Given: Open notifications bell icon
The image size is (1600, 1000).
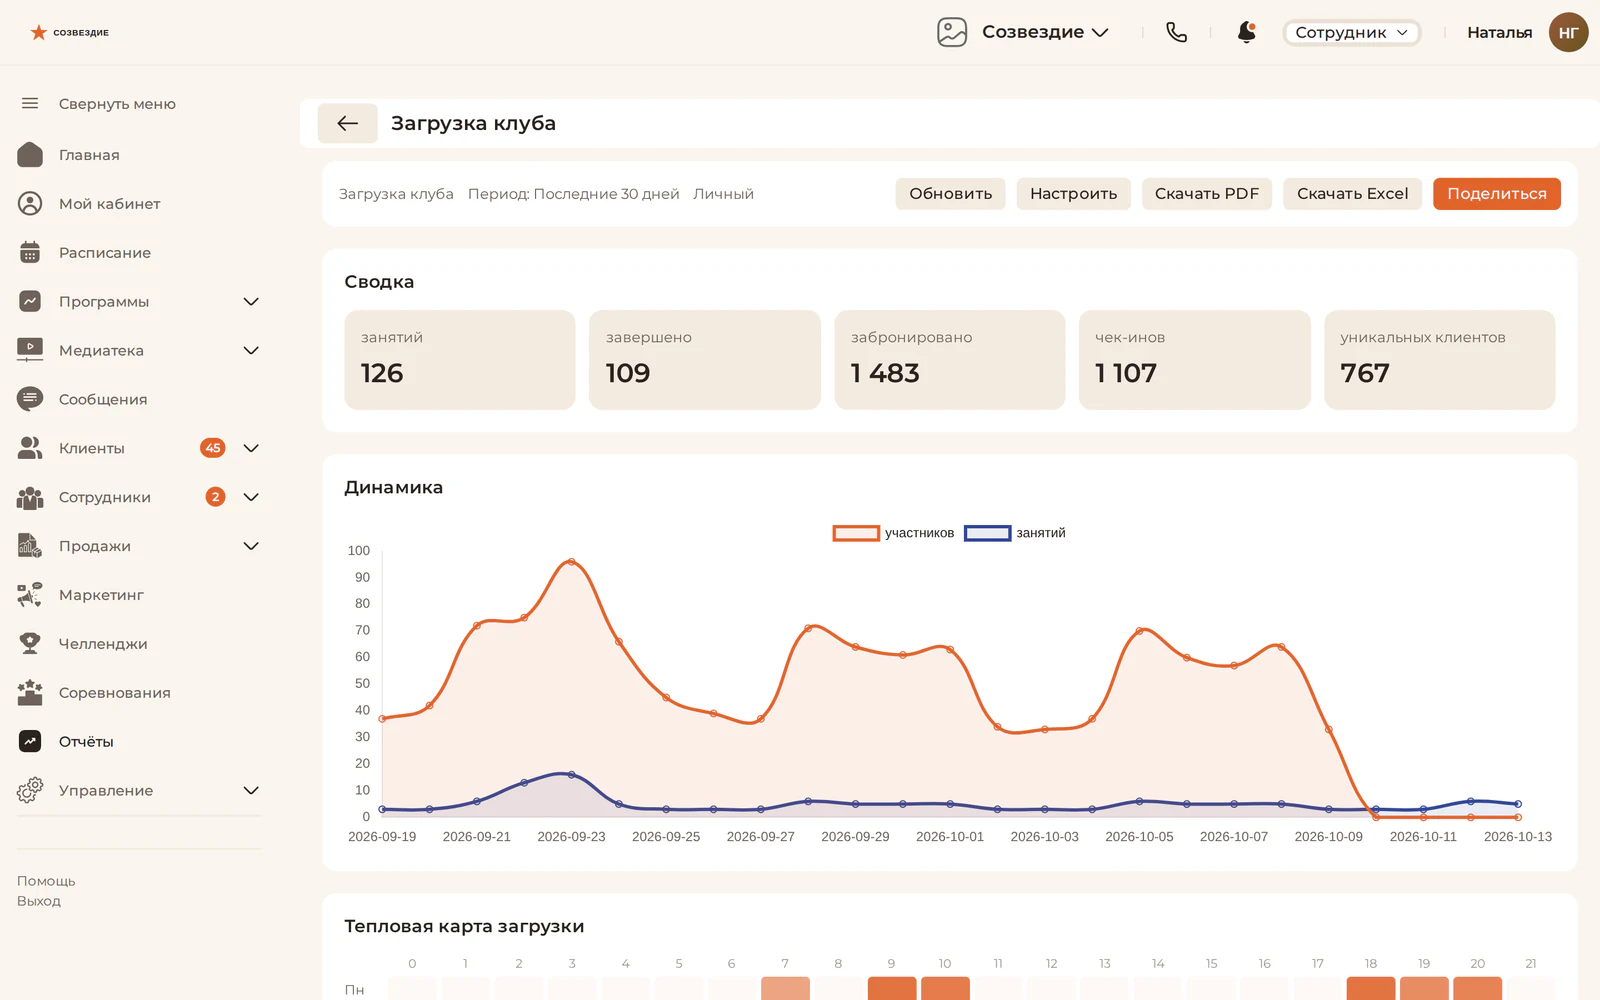Looking at the screenshot, I should click(x=1246, y=32).
